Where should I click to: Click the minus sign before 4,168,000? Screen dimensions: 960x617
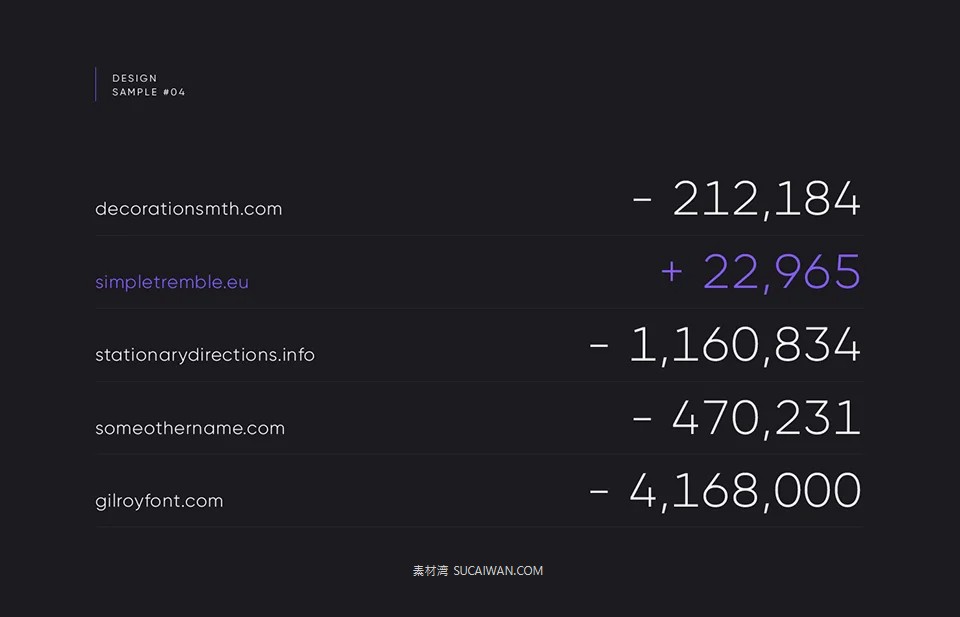pyautogui.click(x=599, y=492)
